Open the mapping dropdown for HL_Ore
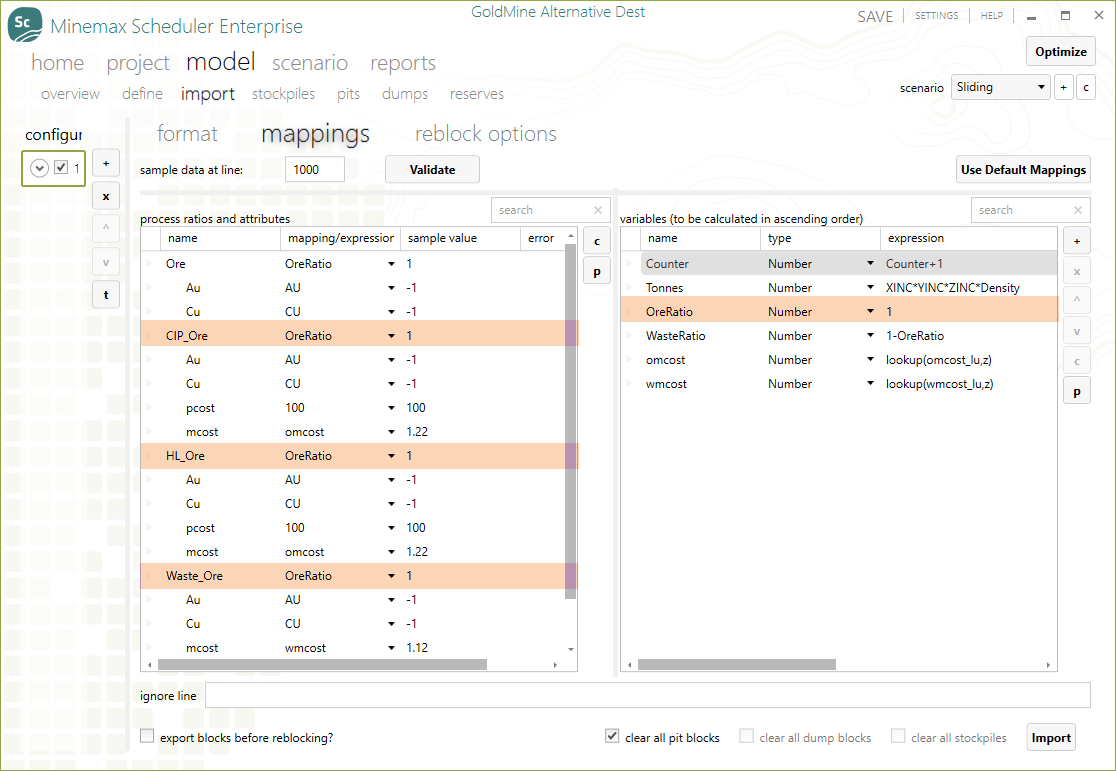Screen dimensions: 1116x771 coord(391,456)
